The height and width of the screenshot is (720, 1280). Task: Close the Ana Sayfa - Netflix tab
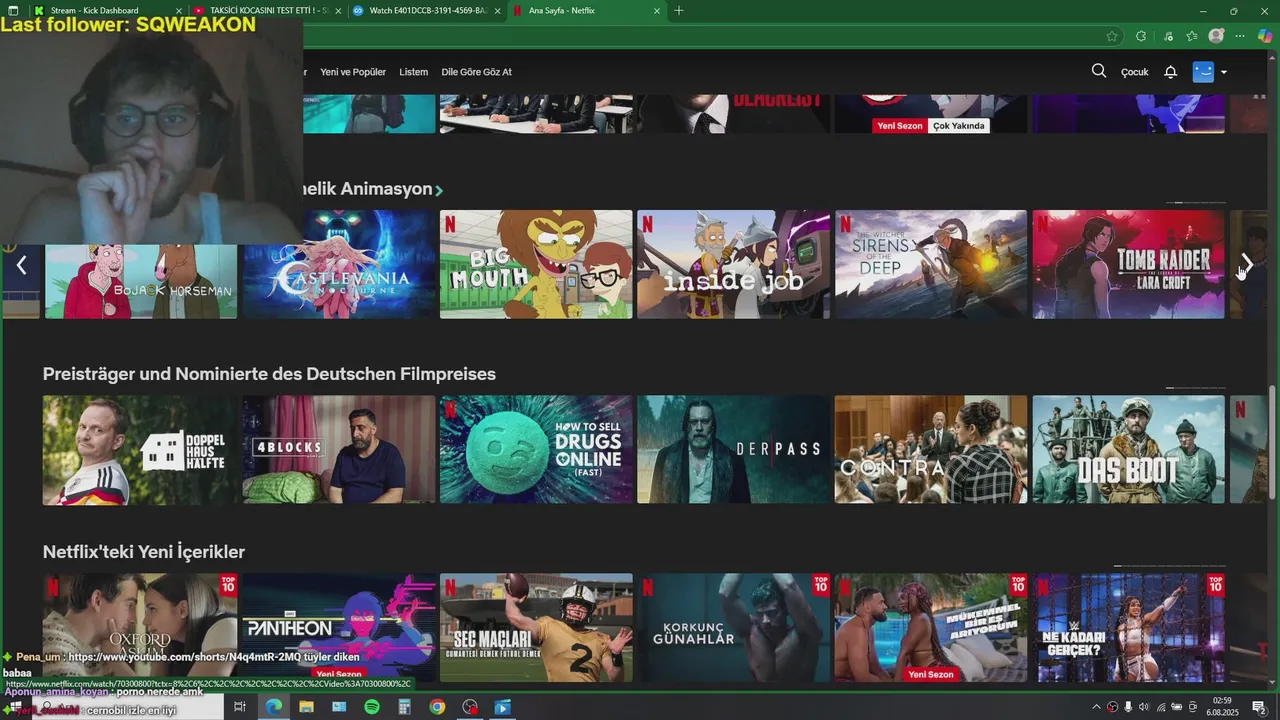pos(657,11)
